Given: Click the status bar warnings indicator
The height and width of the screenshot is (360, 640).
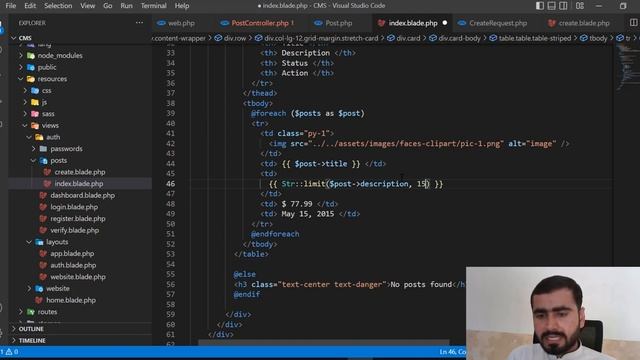Looking at the screenshot, I should 11,351.
